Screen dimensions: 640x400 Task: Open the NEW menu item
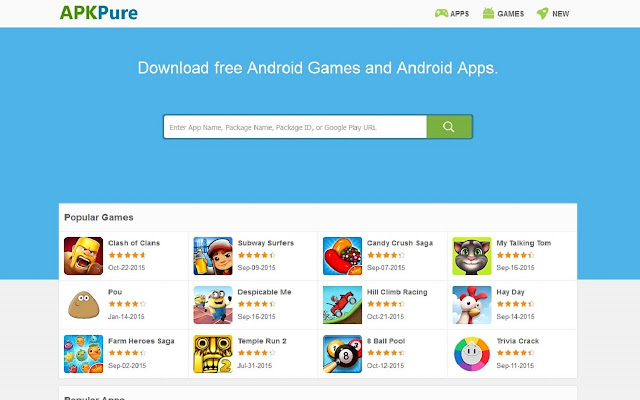pos(553,13)
